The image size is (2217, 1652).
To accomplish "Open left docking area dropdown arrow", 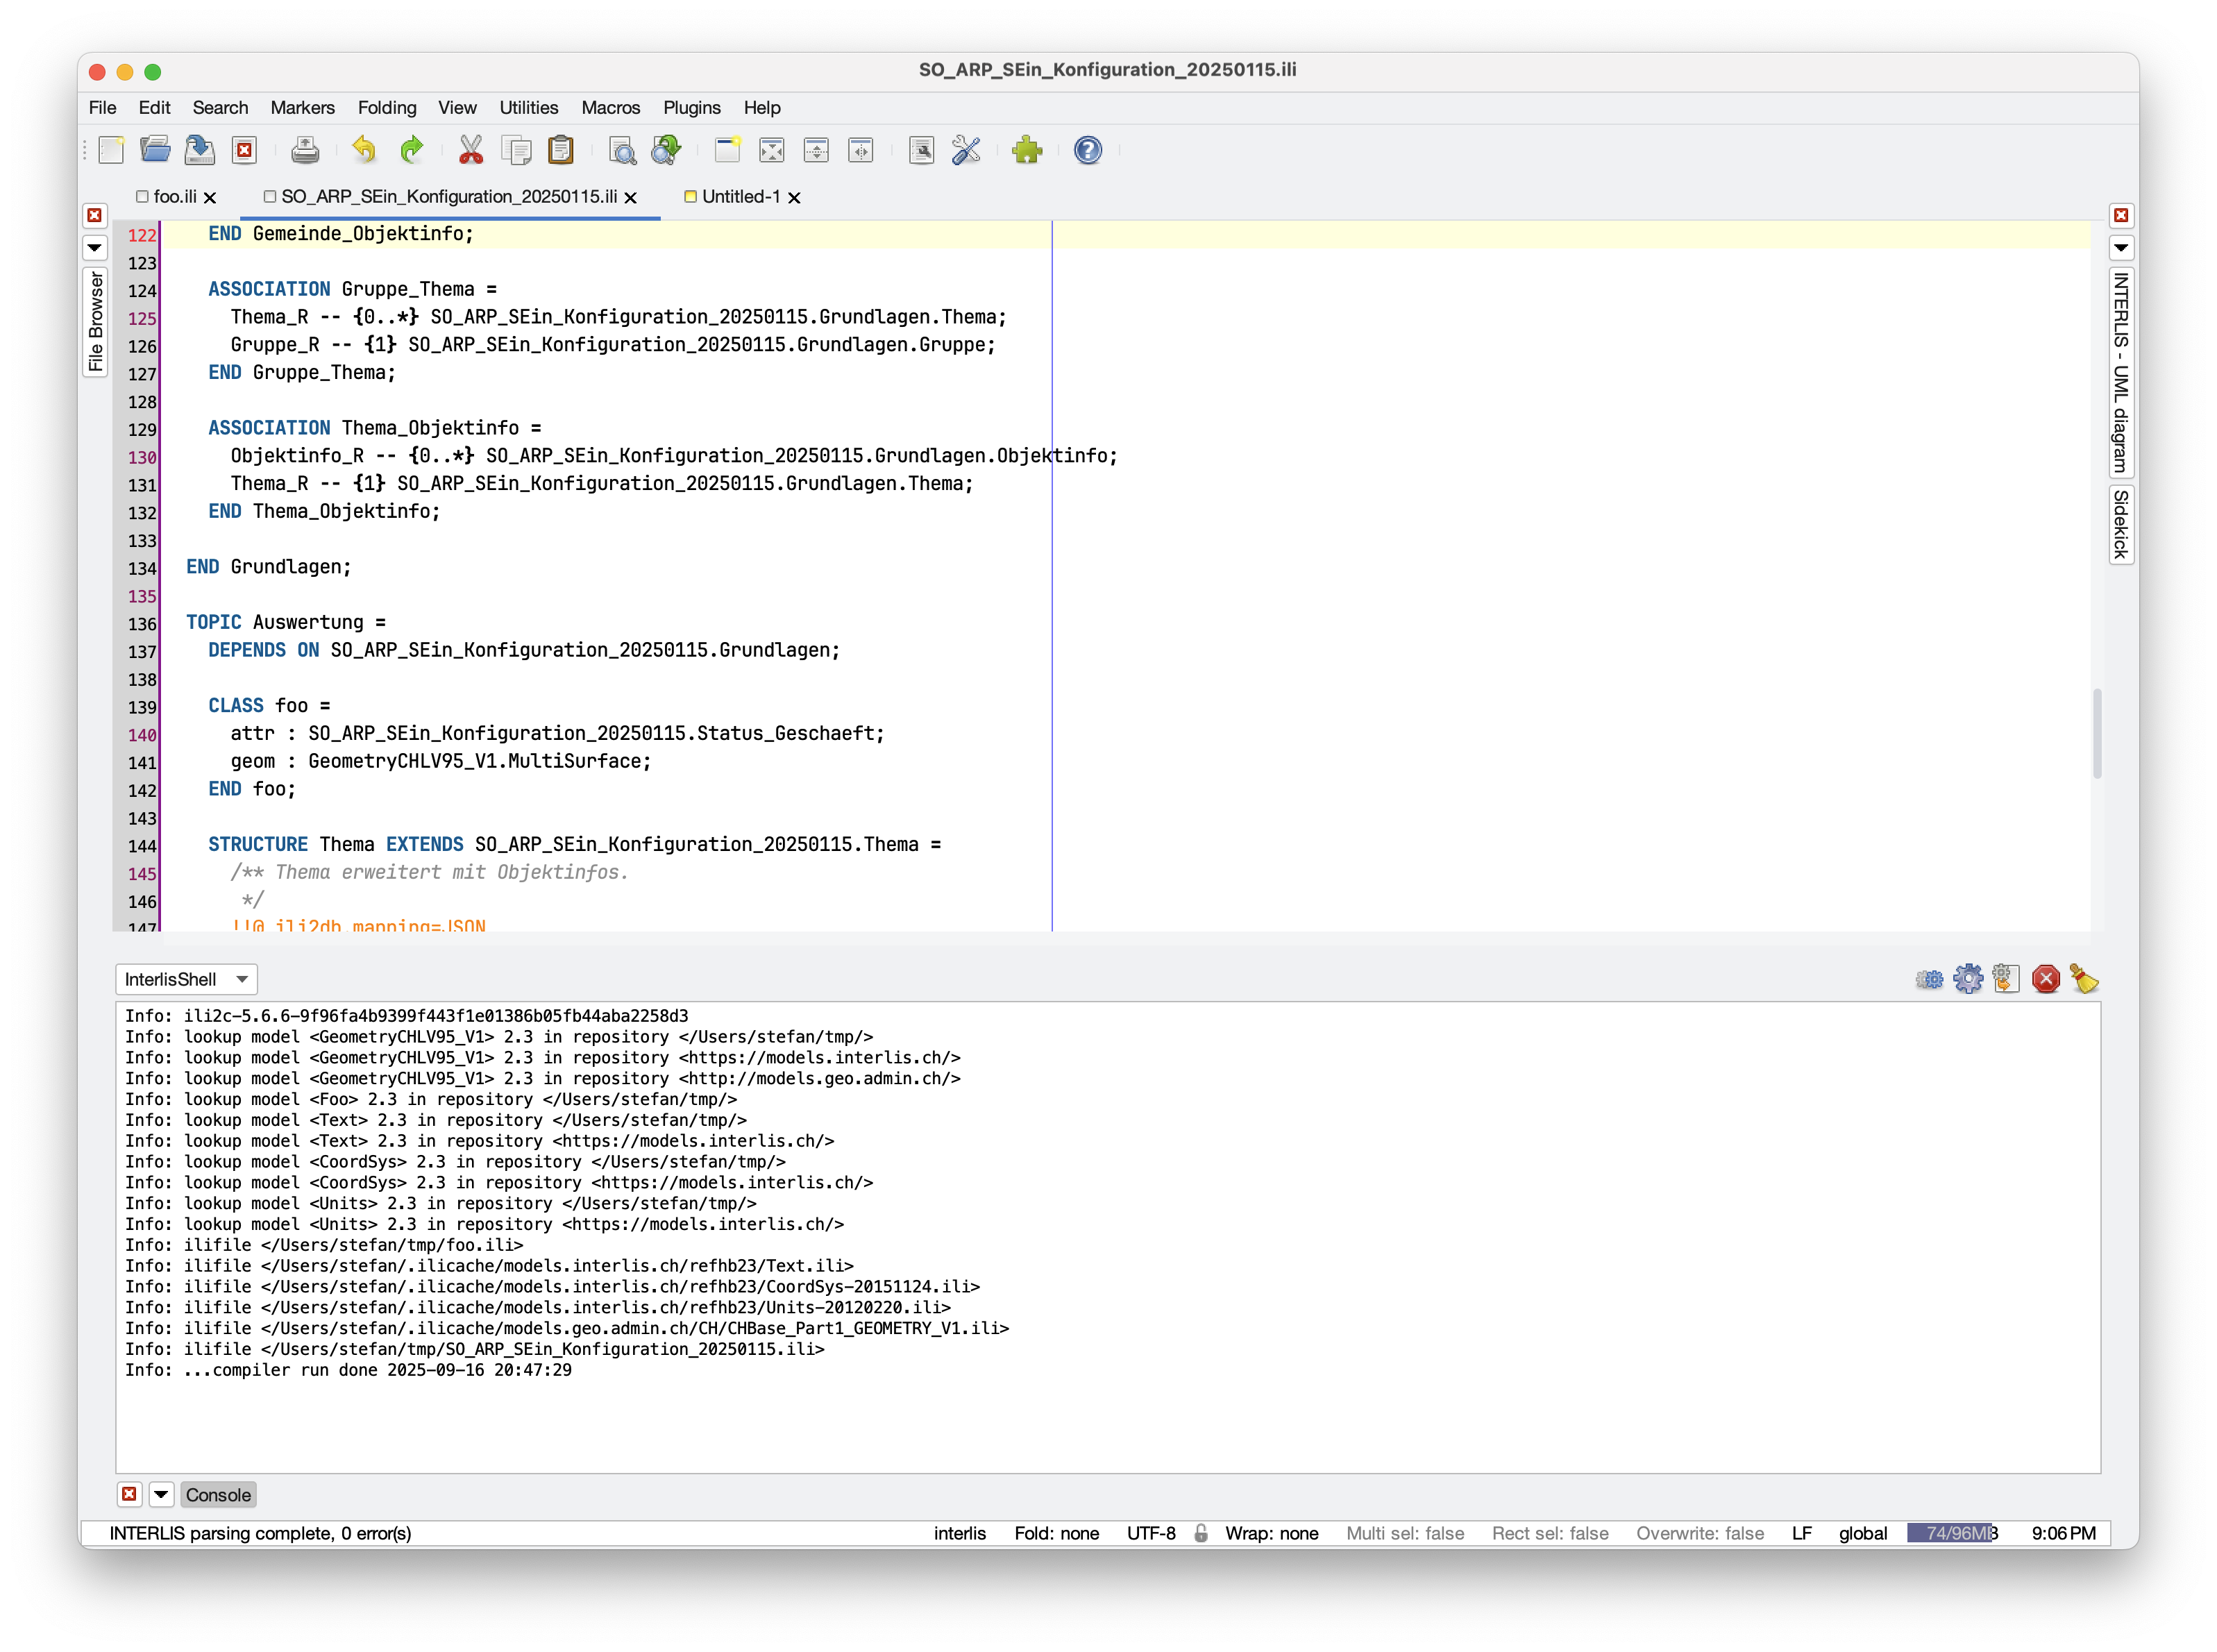I will pyautogui.click(x=95, y=247).
